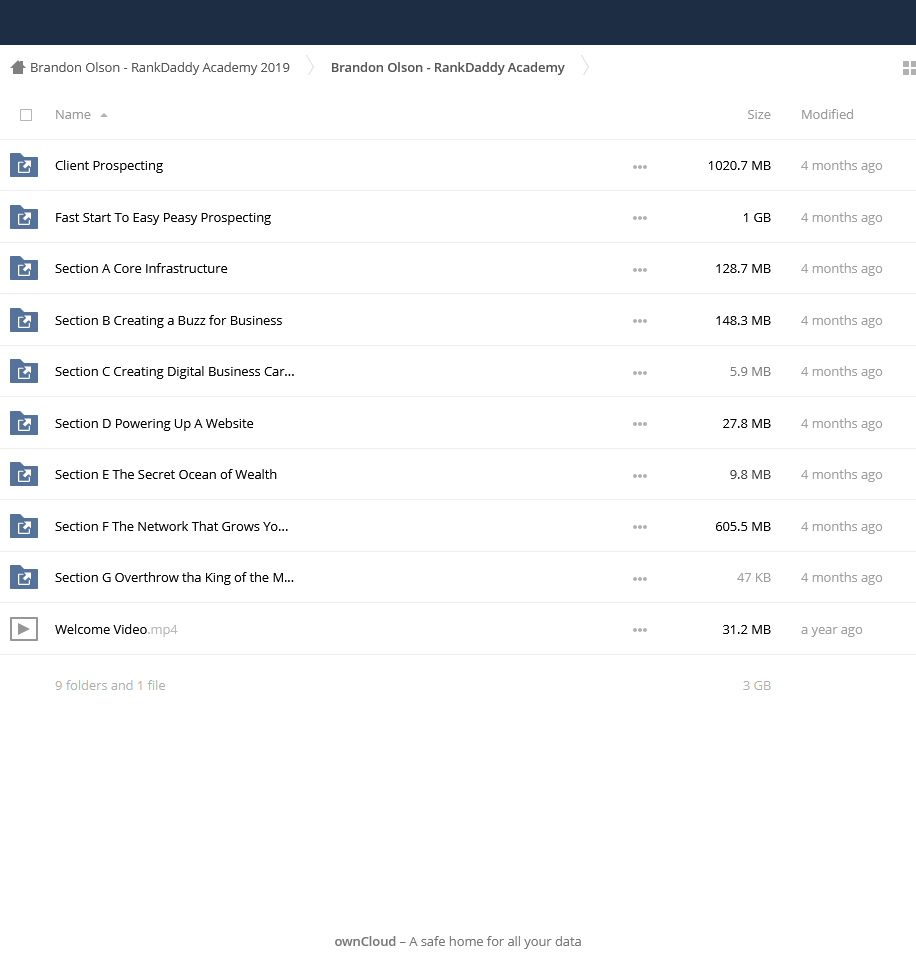Viewport: 916px width, 971px height.
Task: Click the folder icon for Section G Overthrow tha King
Action: click(x=24, y=577)
